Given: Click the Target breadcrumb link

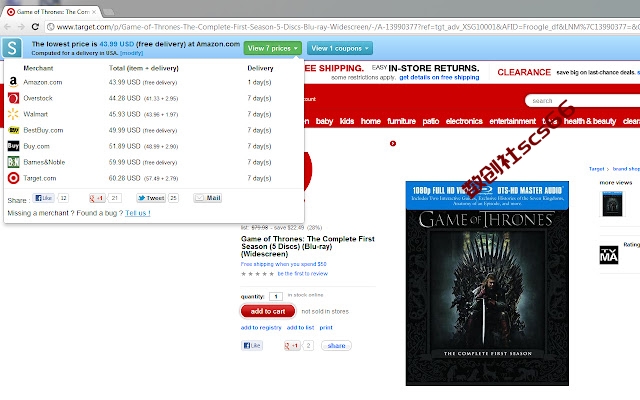Looking at the screenshot, I should (596, 169).
